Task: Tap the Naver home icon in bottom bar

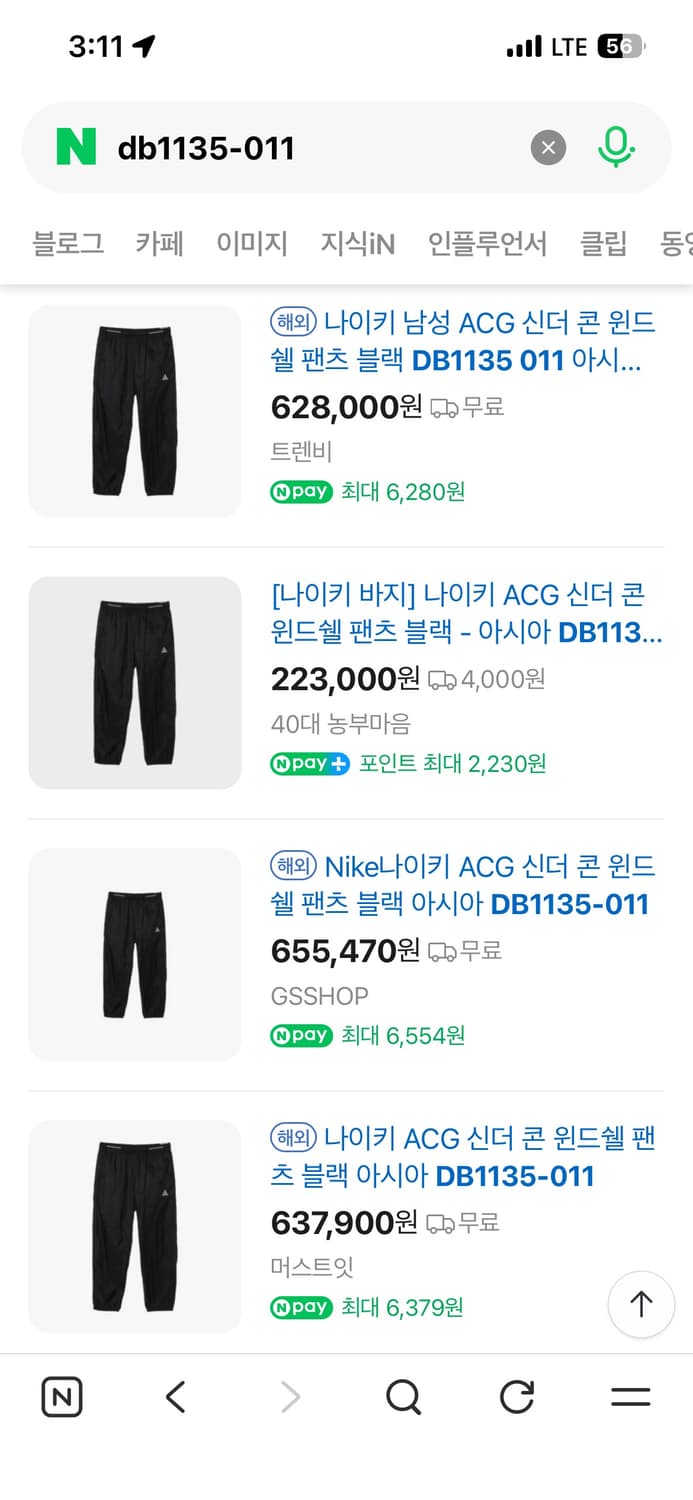Action: pyautogui.click(x=61, y=1397)
